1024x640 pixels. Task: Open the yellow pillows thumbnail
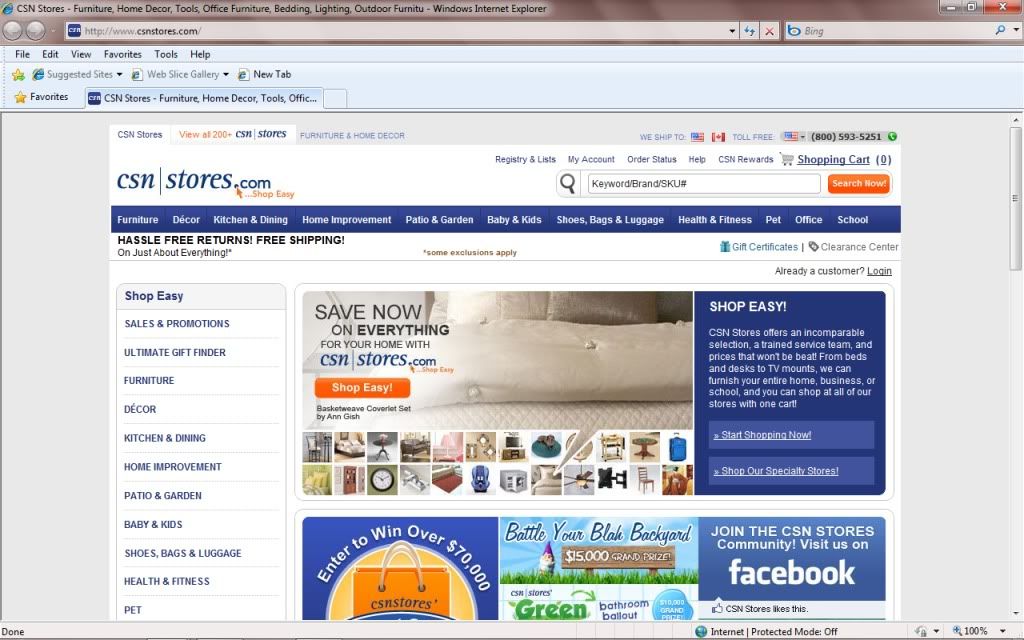pos(317,480)
